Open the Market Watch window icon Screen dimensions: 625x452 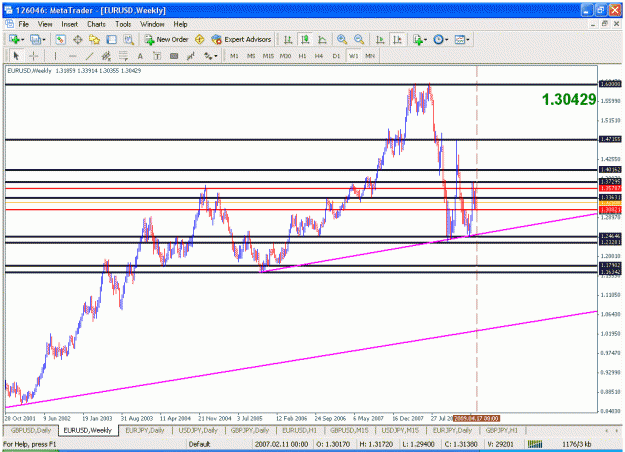tap(60, 39)
